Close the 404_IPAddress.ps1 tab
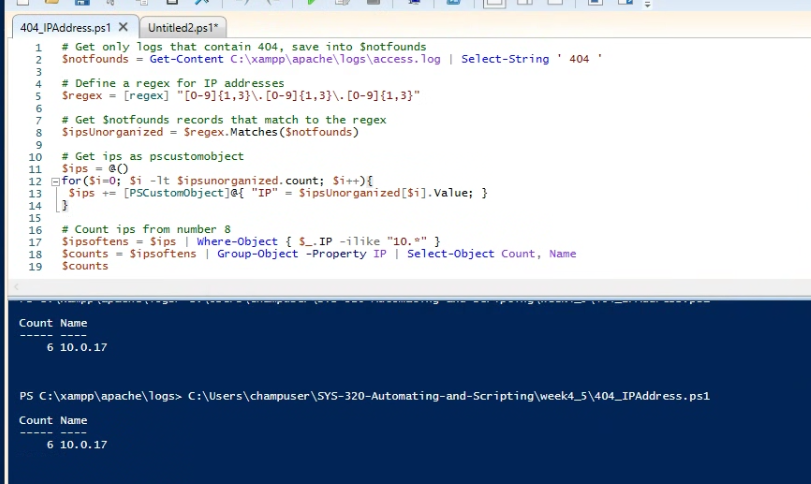This screenshot has height=484, width=811. (123, 28)
